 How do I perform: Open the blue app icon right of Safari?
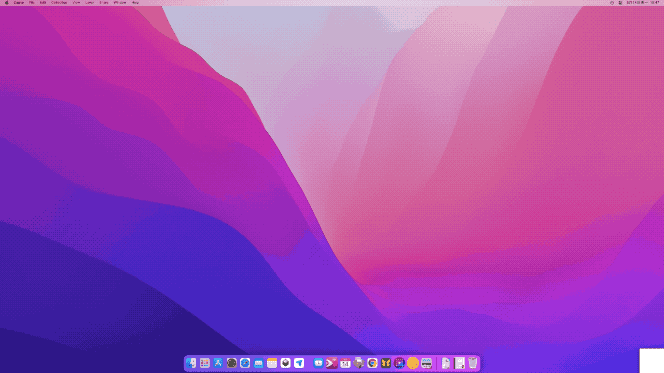click(259, 363)
